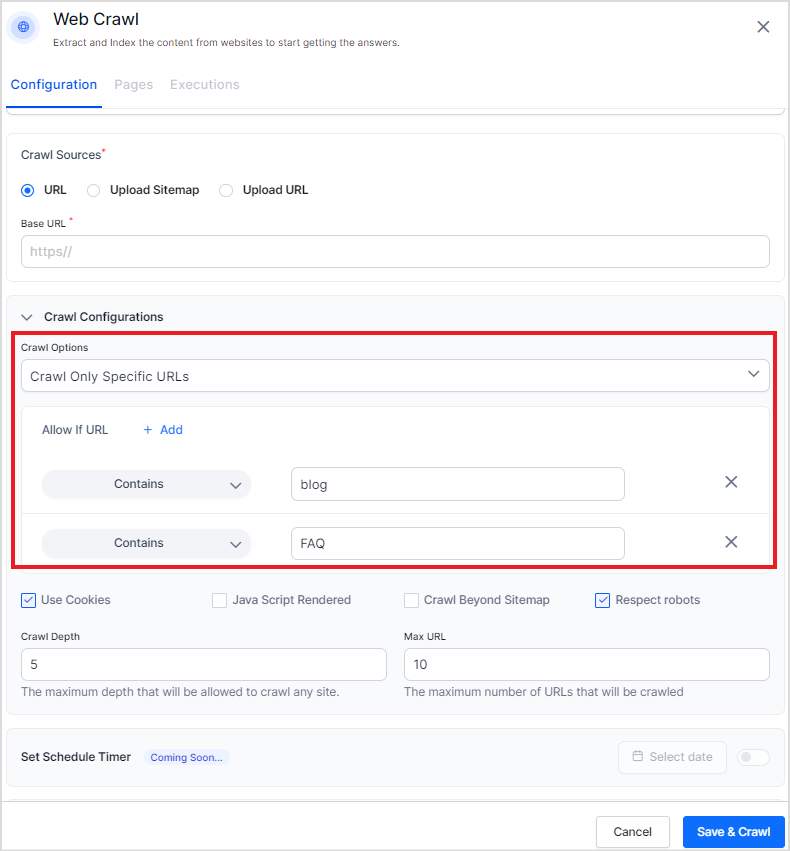The image size is (790, 851).
Task: Switch to the Executions tab
Action: pos(204,85)
